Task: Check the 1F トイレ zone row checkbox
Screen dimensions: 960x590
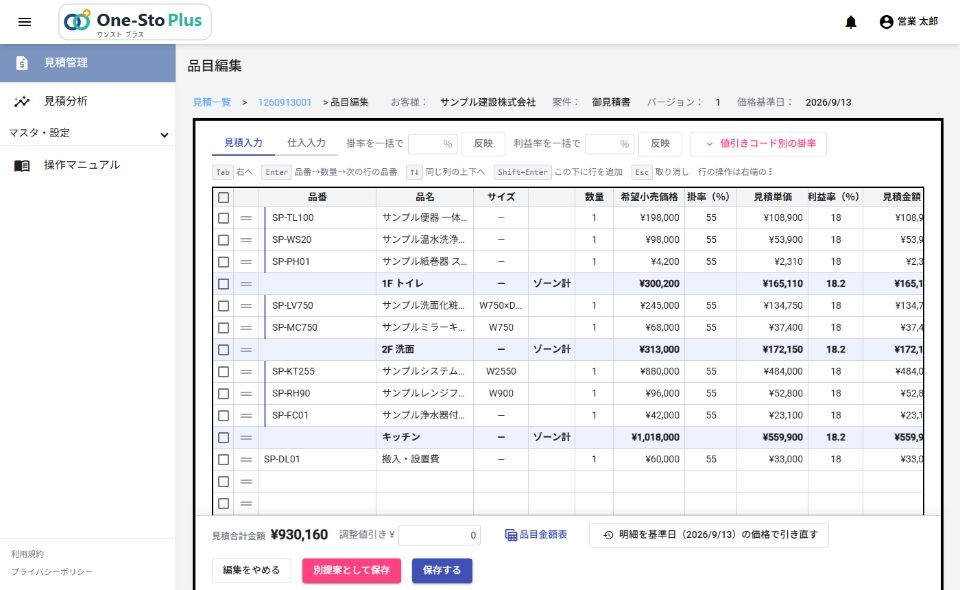Action: [223, 284]
